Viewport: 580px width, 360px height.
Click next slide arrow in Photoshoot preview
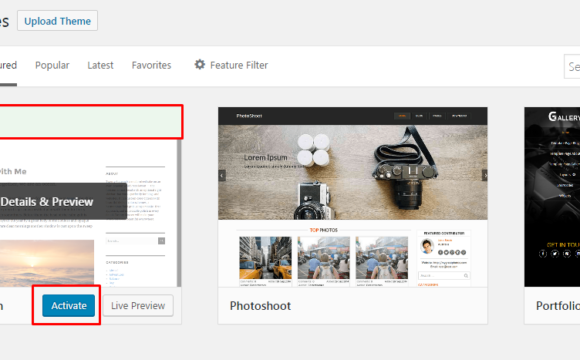coord(484,175)
